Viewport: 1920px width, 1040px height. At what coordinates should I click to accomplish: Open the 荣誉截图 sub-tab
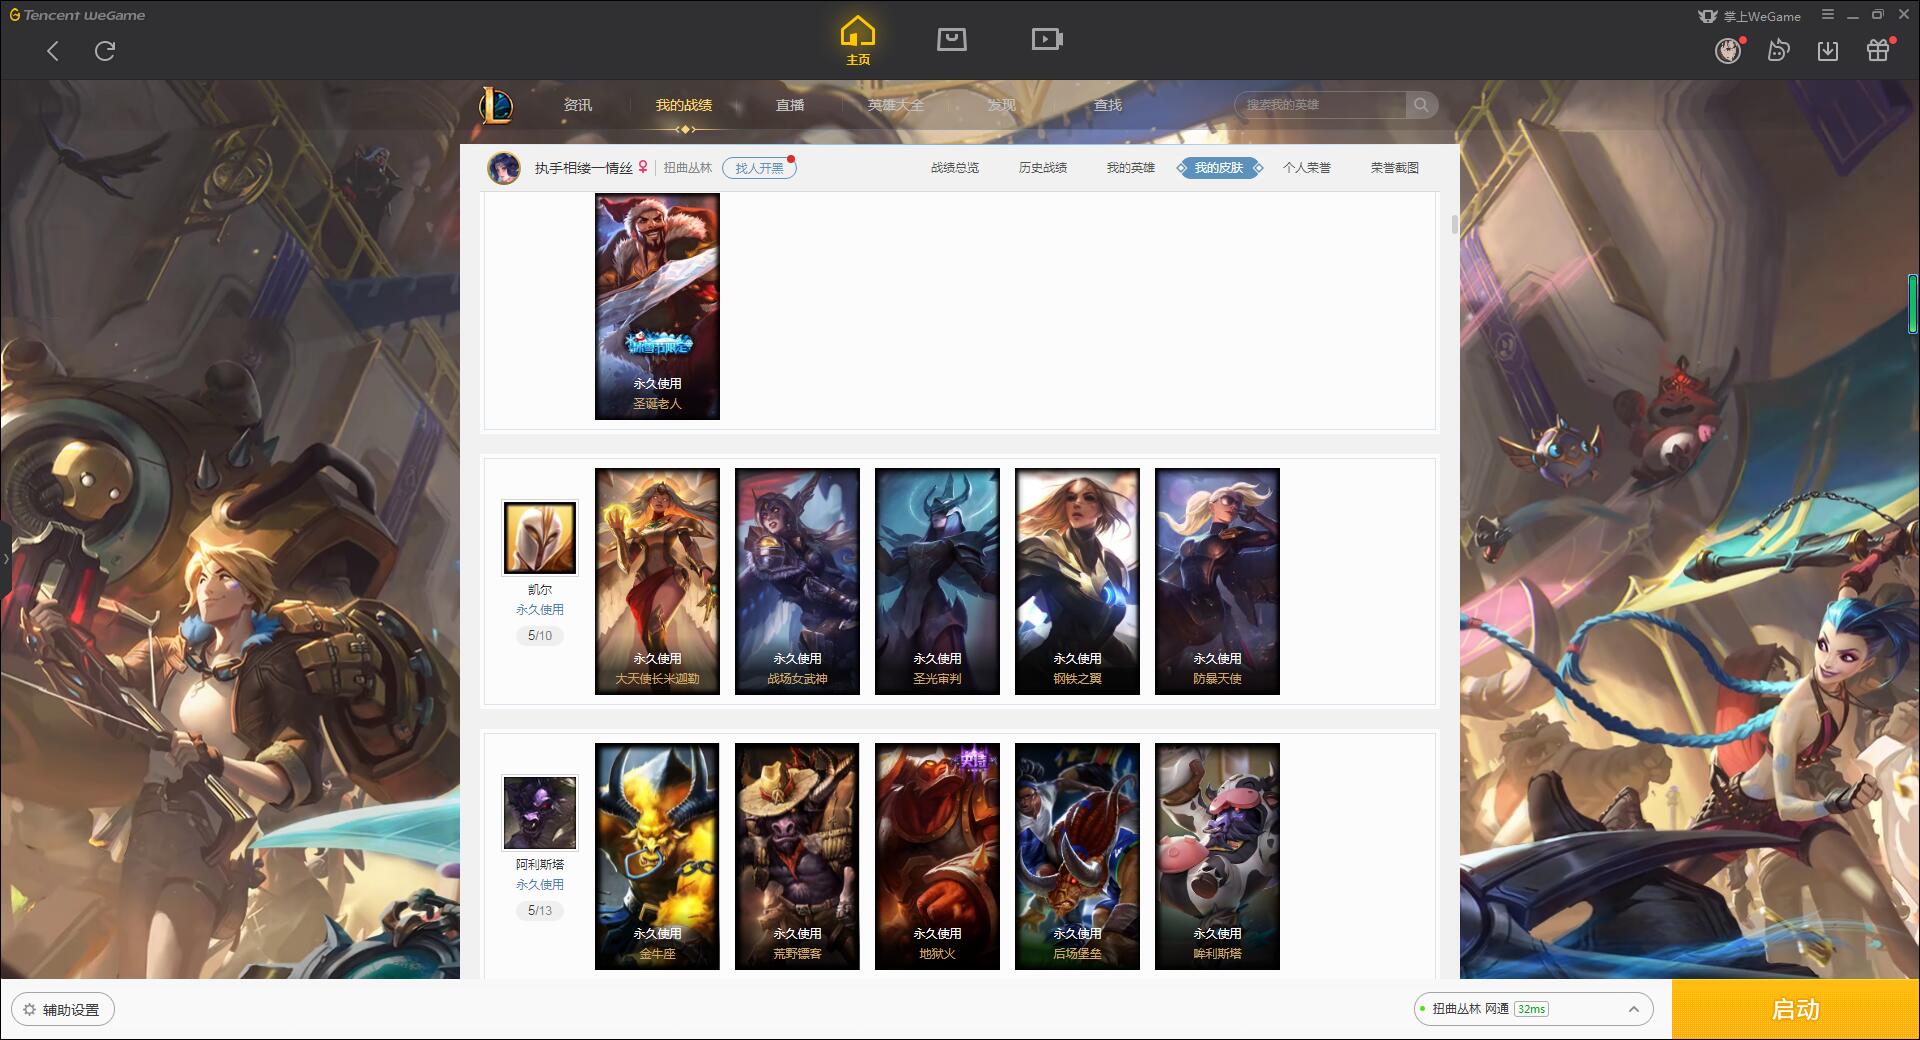tap(1395, 168)
